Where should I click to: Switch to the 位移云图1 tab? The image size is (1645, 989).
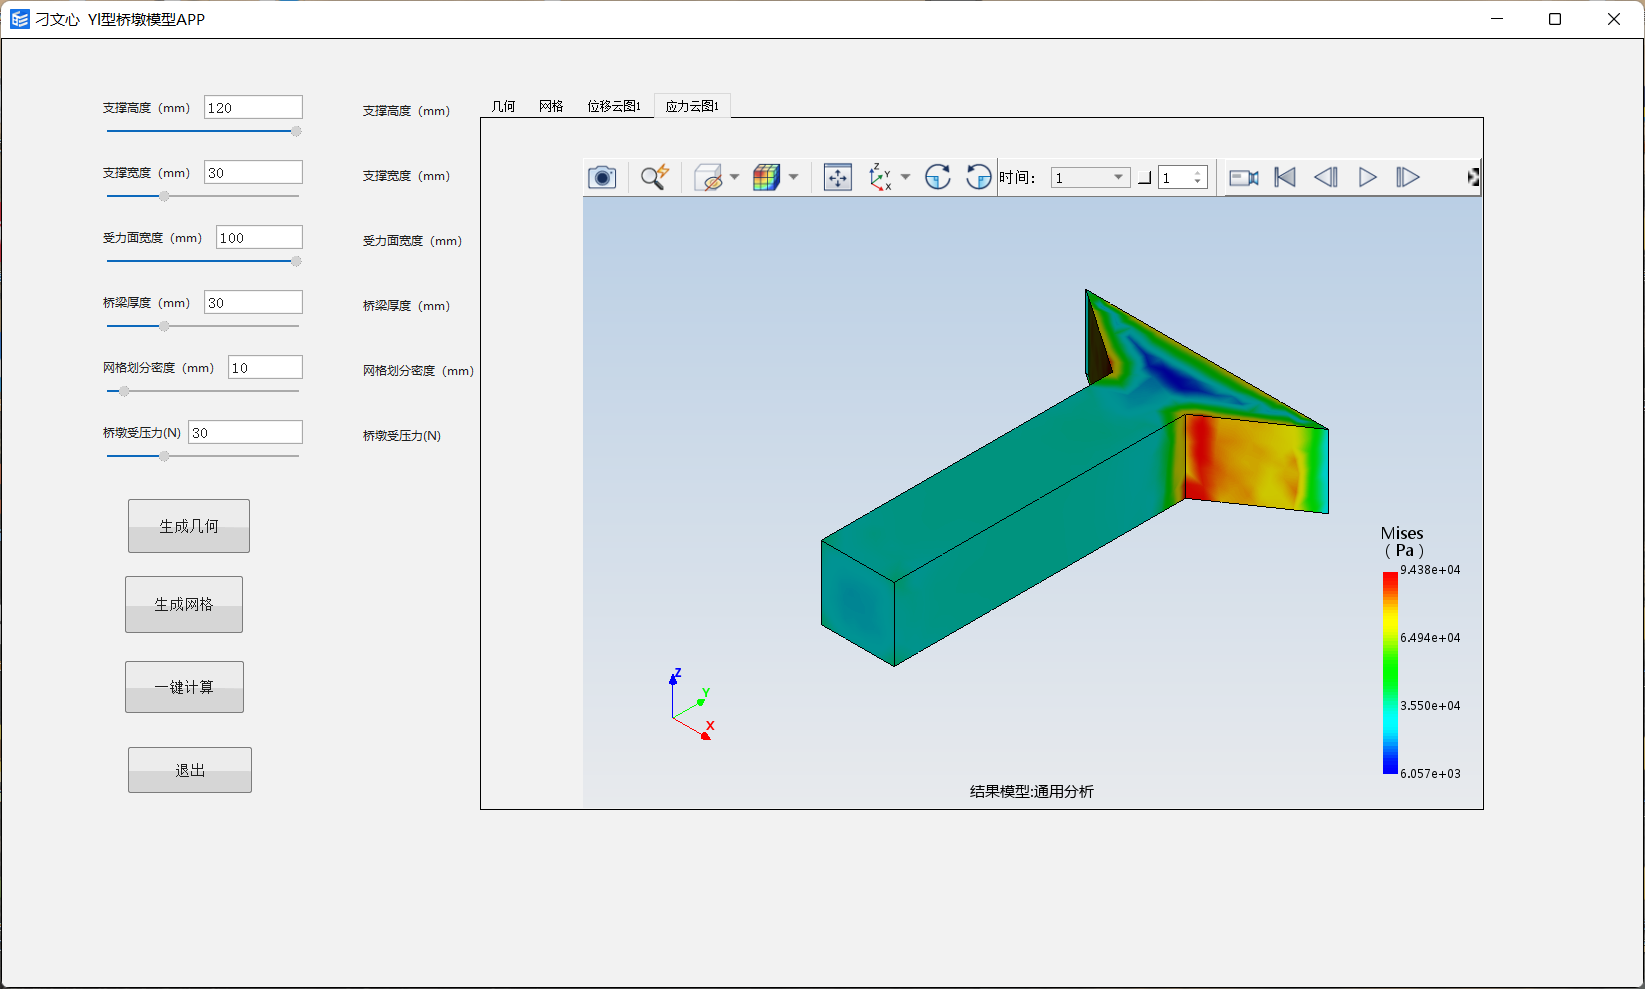[613, 106]
